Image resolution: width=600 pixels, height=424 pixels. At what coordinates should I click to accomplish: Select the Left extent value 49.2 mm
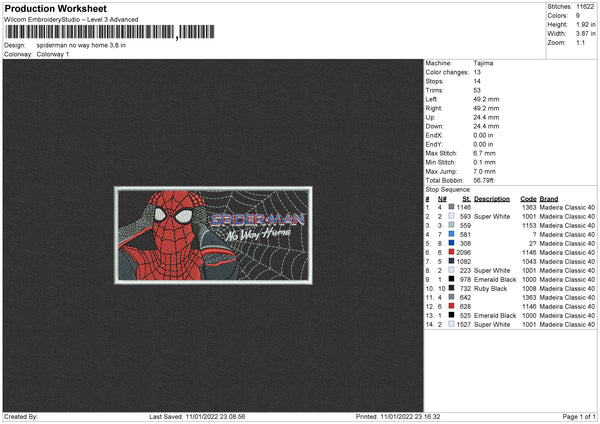pyautogui.click(x=486, y=99)
